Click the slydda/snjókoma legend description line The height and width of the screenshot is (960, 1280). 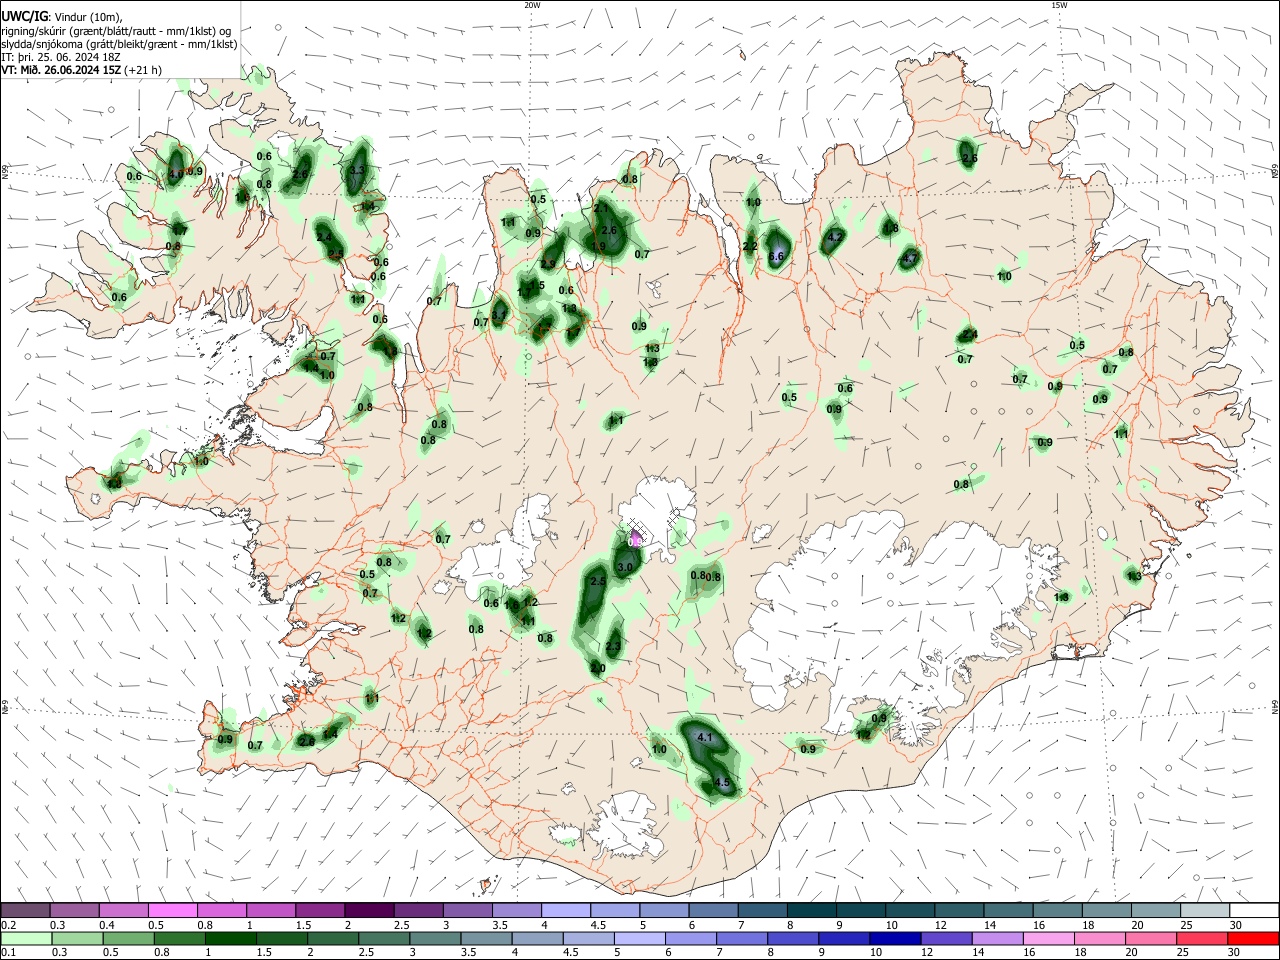point(120,44)
